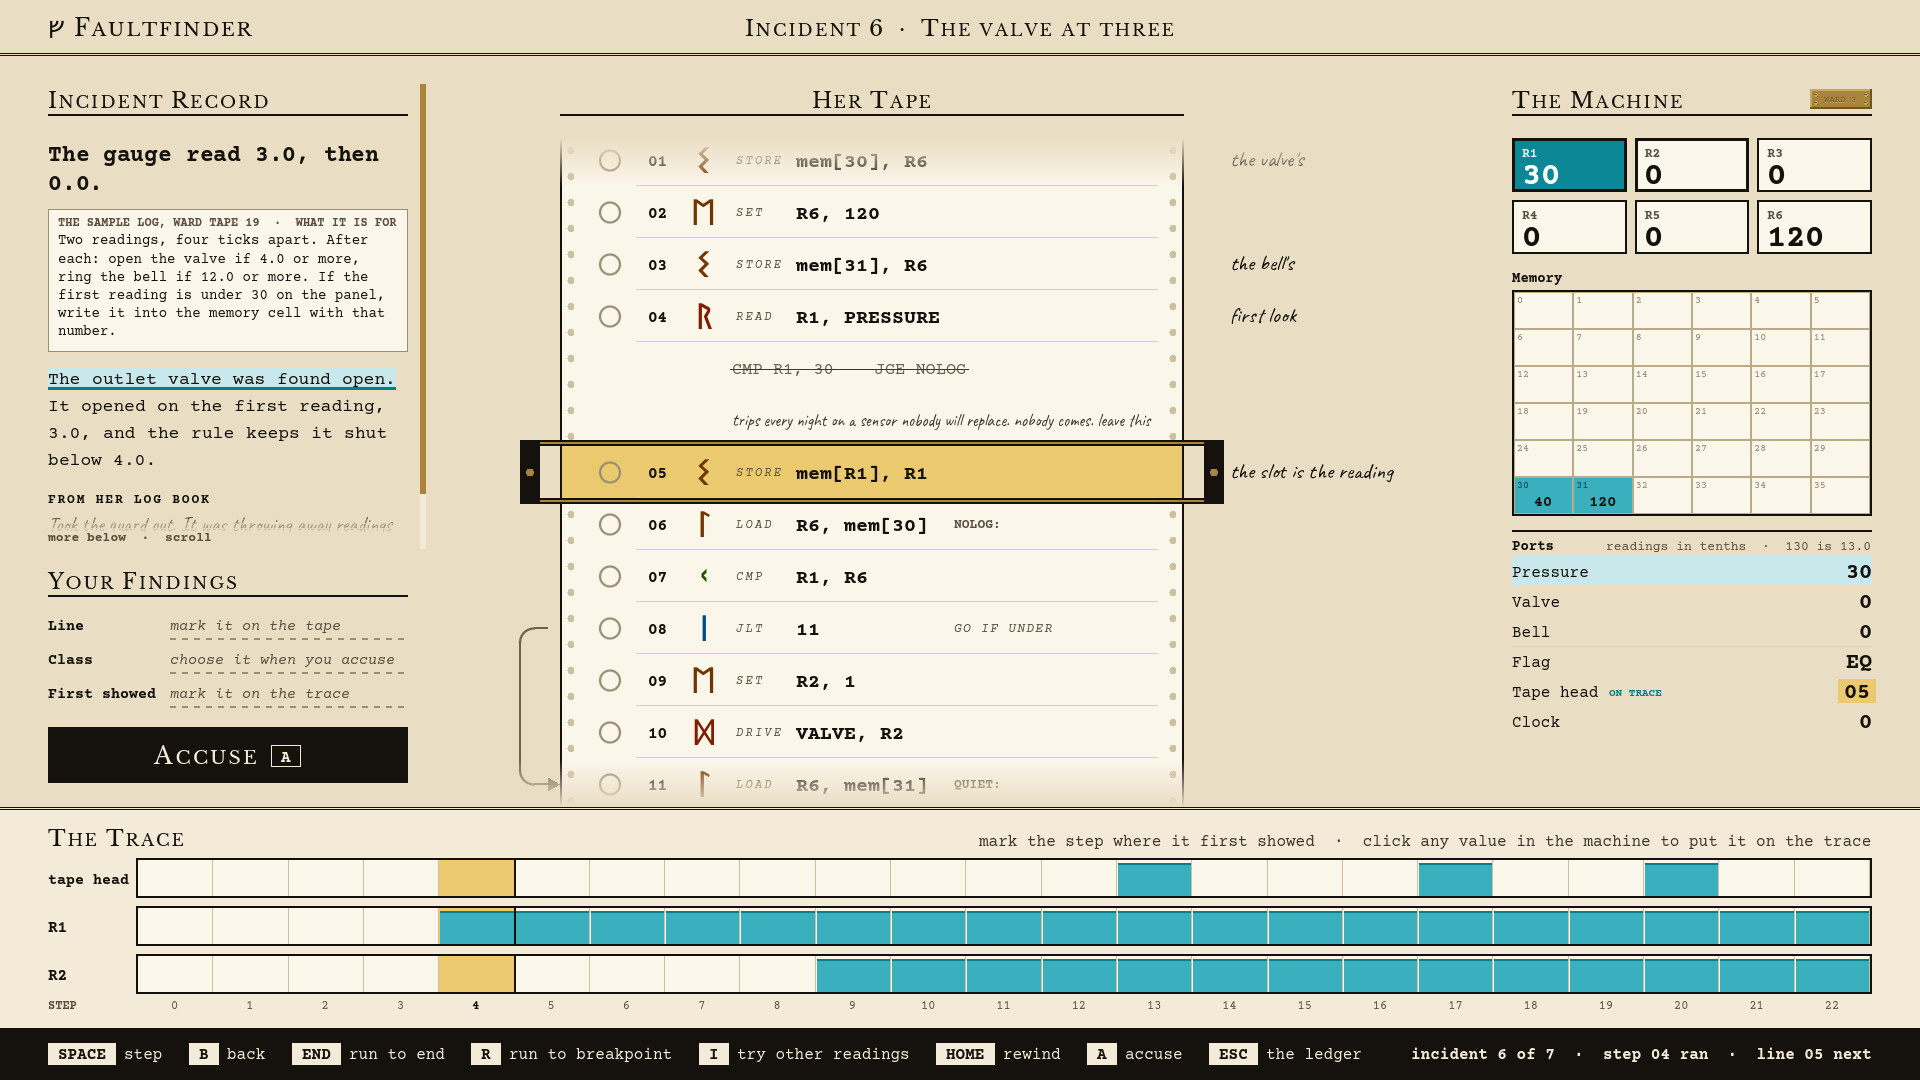Image resolution: width=1920 pixels, height=1080 pixels.
Task: Toggle breakpoint circle on line 03
Action: pos(610,265)
